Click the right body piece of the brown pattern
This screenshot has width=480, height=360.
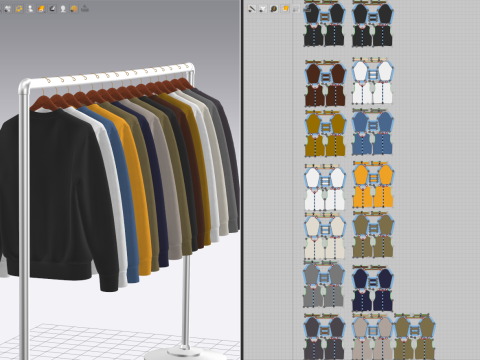click(335, 96)
